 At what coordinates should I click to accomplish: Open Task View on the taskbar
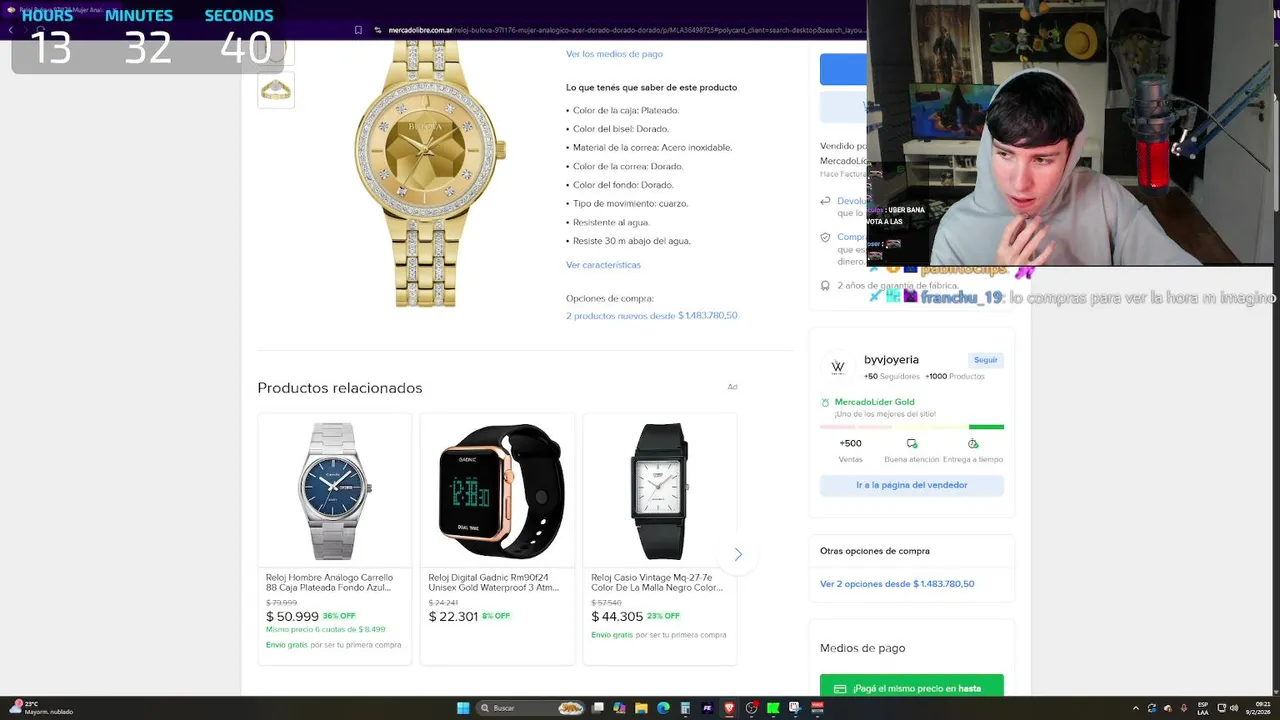pyautogui.click(x=597, y=708)
